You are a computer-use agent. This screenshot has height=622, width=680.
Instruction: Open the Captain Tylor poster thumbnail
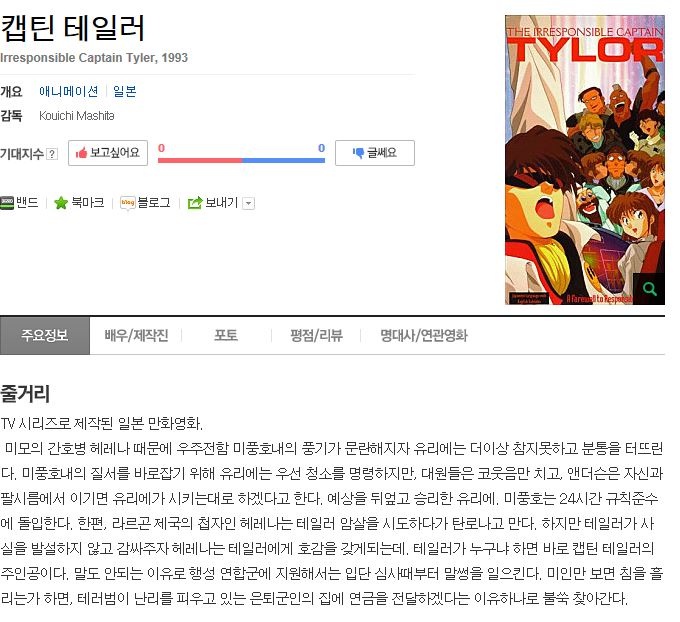[x=585, y=160]
